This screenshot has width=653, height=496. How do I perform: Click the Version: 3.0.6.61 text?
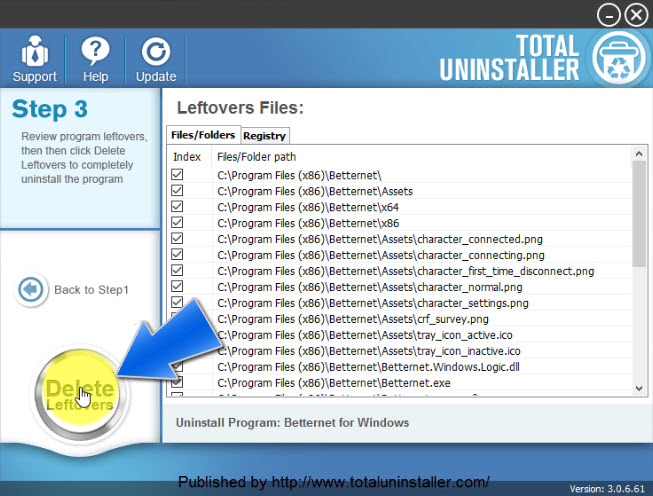pos(607,488)
